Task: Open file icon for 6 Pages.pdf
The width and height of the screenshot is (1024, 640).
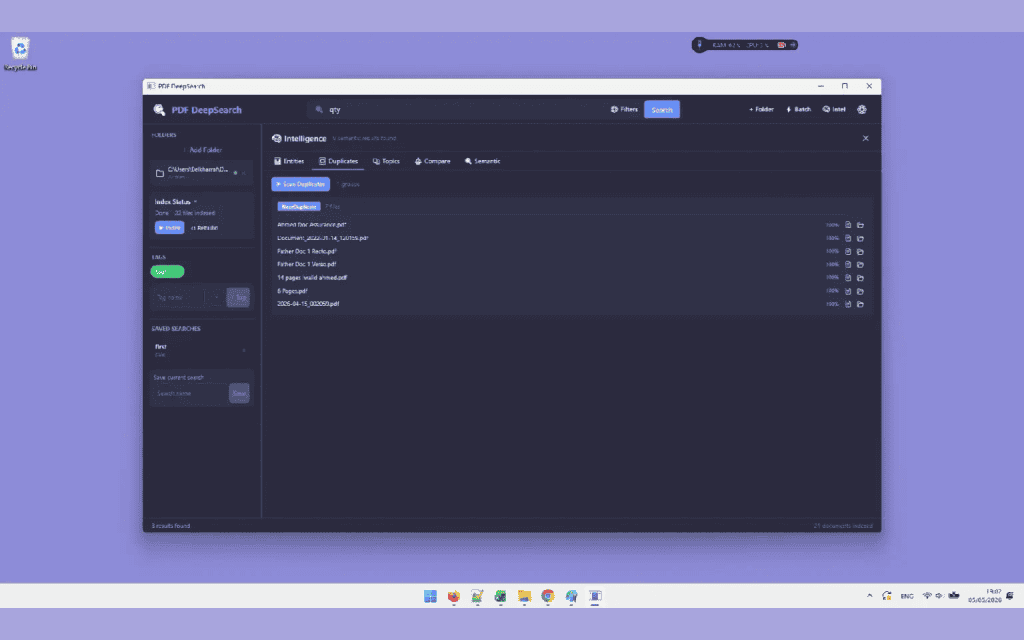Action: (x=848, y=291)
